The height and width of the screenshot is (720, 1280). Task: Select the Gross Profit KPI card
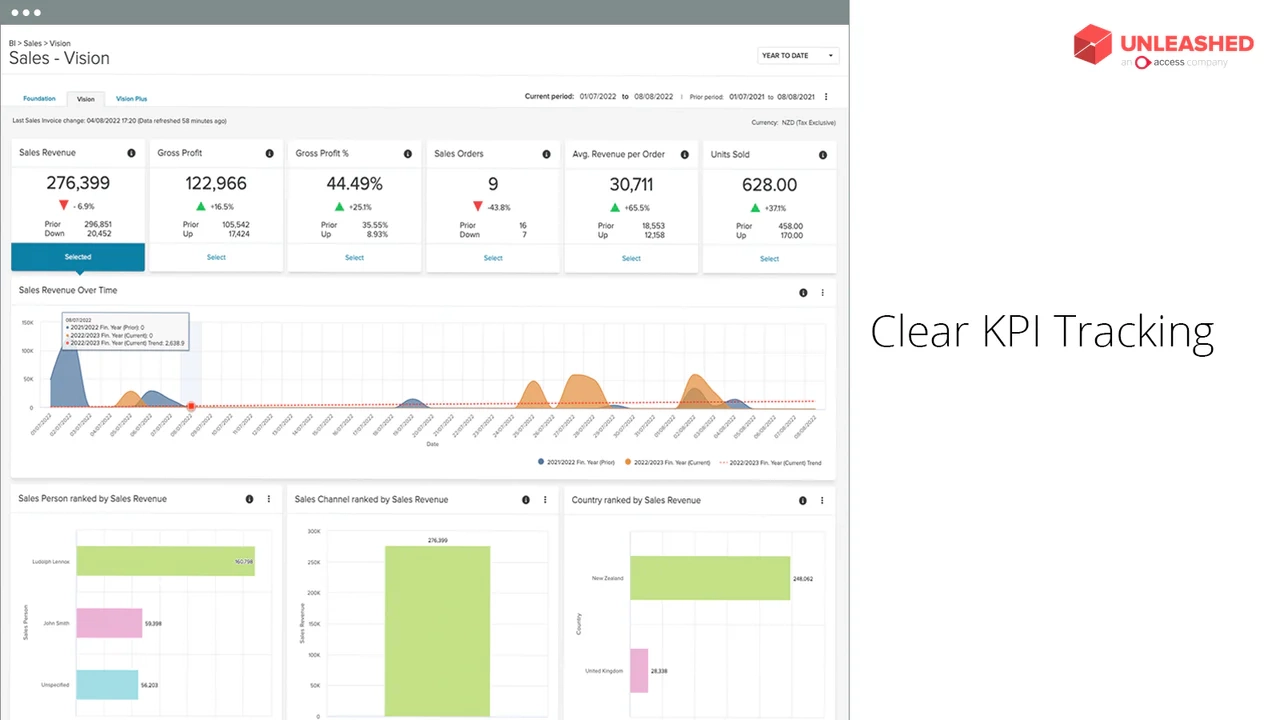(216, 257)
